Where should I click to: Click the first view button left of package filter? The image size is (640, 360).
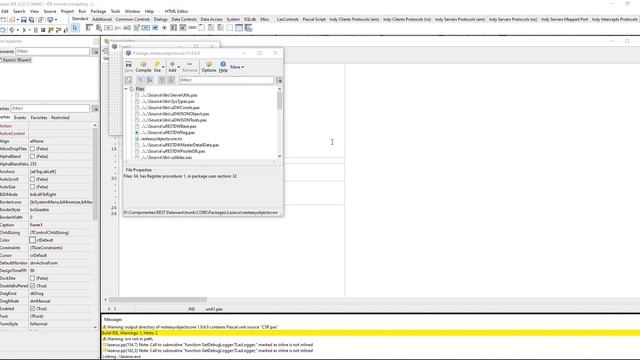pyautogui.click(x=128, y=80)
